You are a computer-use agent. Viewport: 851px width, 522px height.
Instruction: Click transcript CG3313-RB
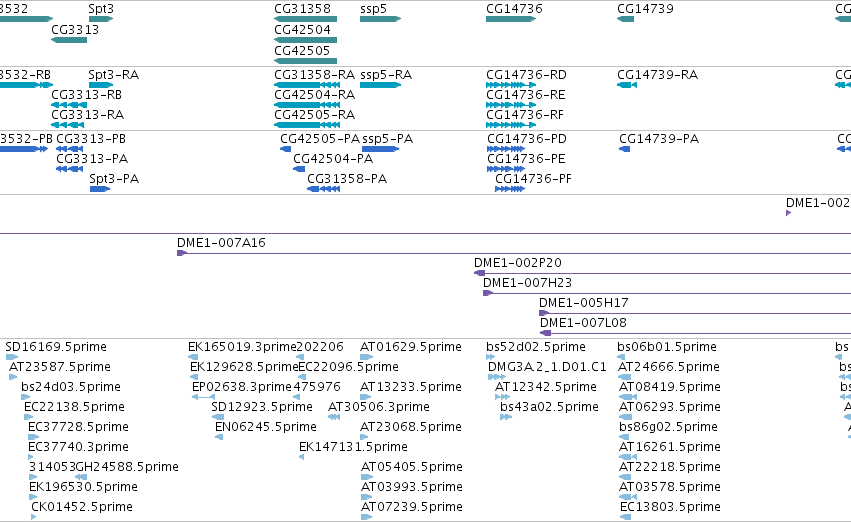(69, 105)
